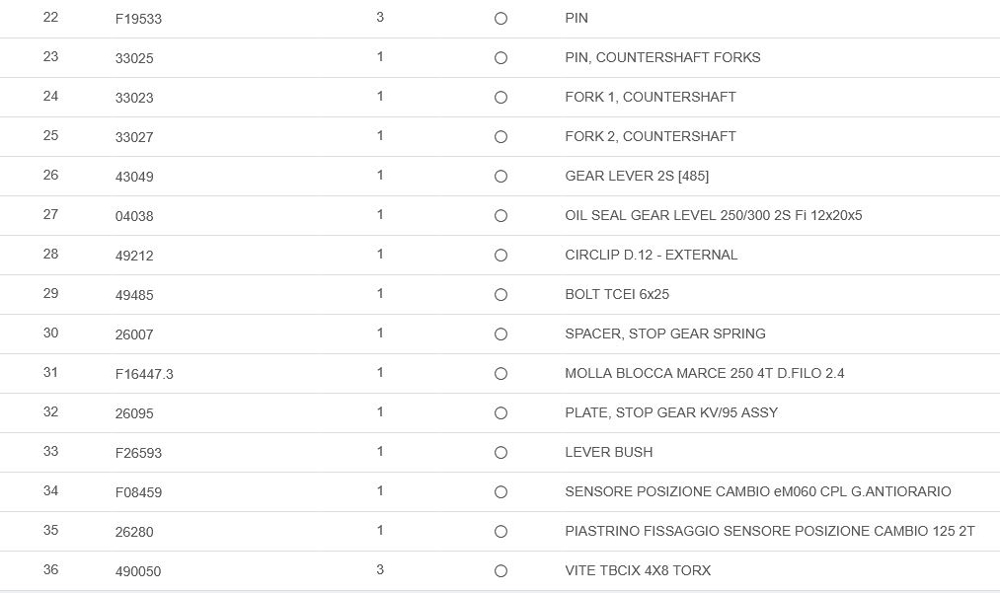Click the PIASTRINO FISSAGGIO SENSORE description
Screen dimensions: 1000x593
(x=769, y=531)
